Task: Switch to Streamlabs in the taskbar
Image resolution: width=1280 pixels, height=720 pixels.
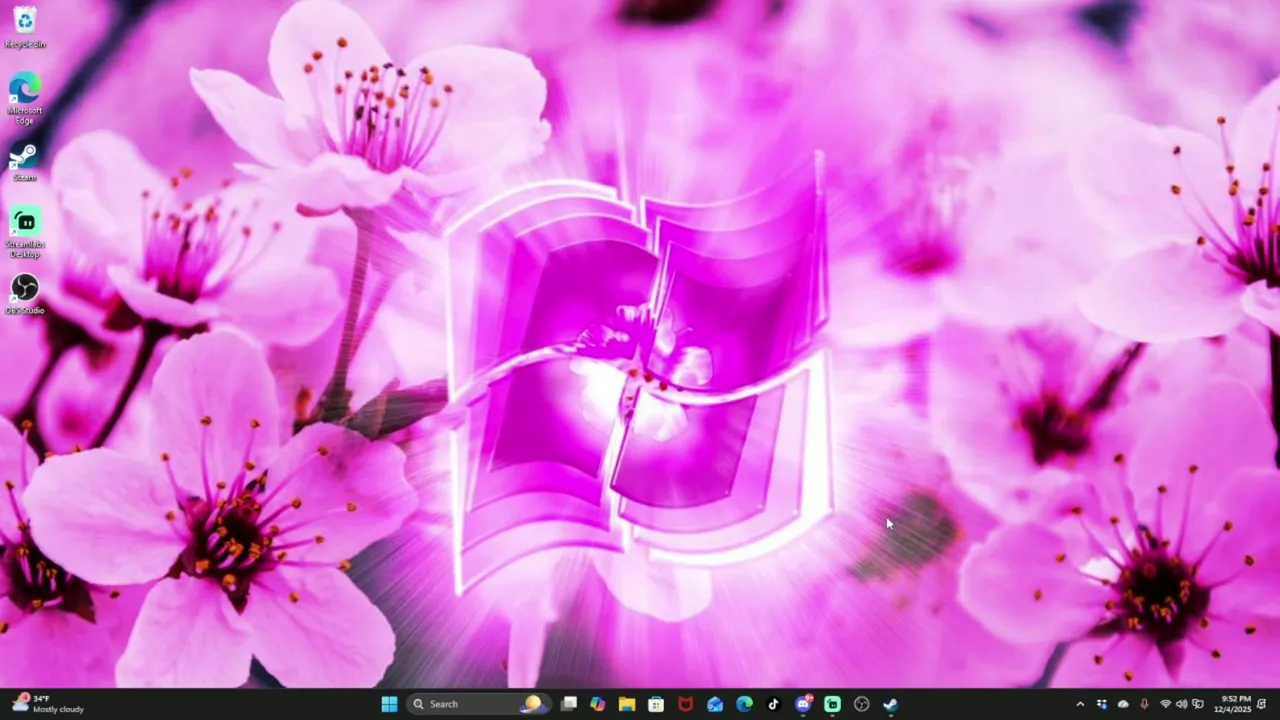Action: coord(832,704)
